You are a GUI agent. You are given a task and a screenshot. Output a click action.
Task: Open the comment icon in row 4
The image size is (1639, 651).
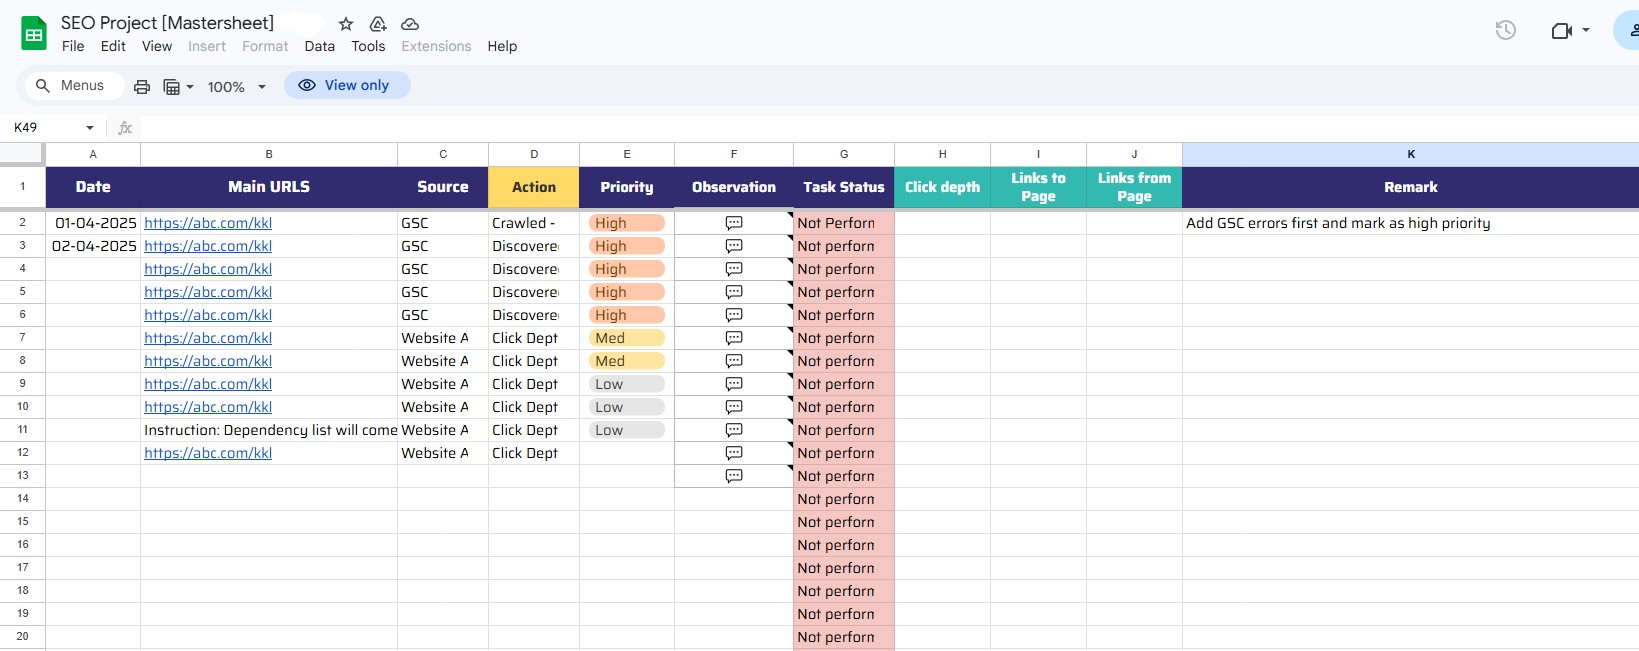coord(734,269)
